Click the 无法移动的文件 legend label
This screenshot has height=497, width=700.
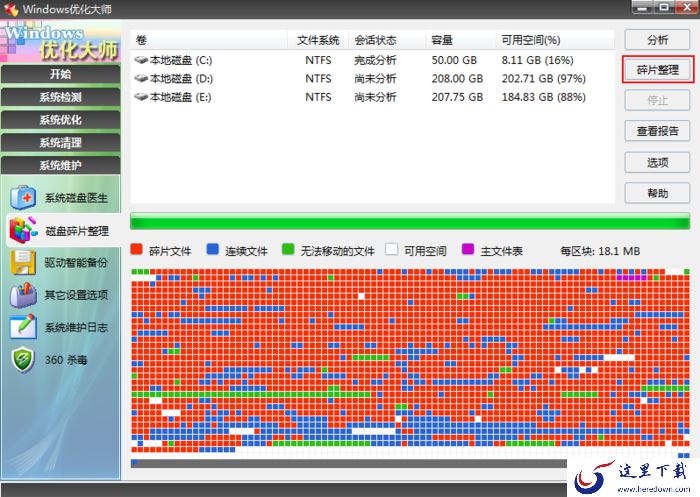click(x=337, y=251)
